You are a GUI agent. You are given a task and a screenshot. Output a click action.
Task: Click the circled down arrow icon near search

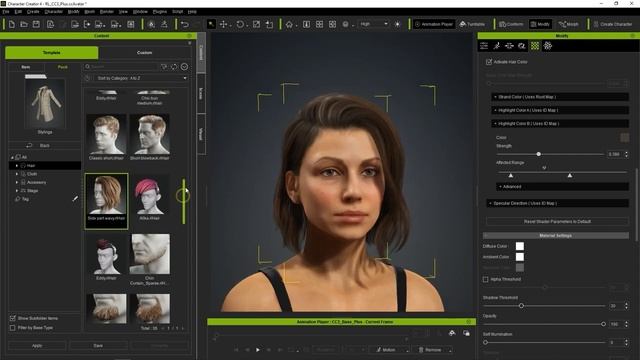184,67
